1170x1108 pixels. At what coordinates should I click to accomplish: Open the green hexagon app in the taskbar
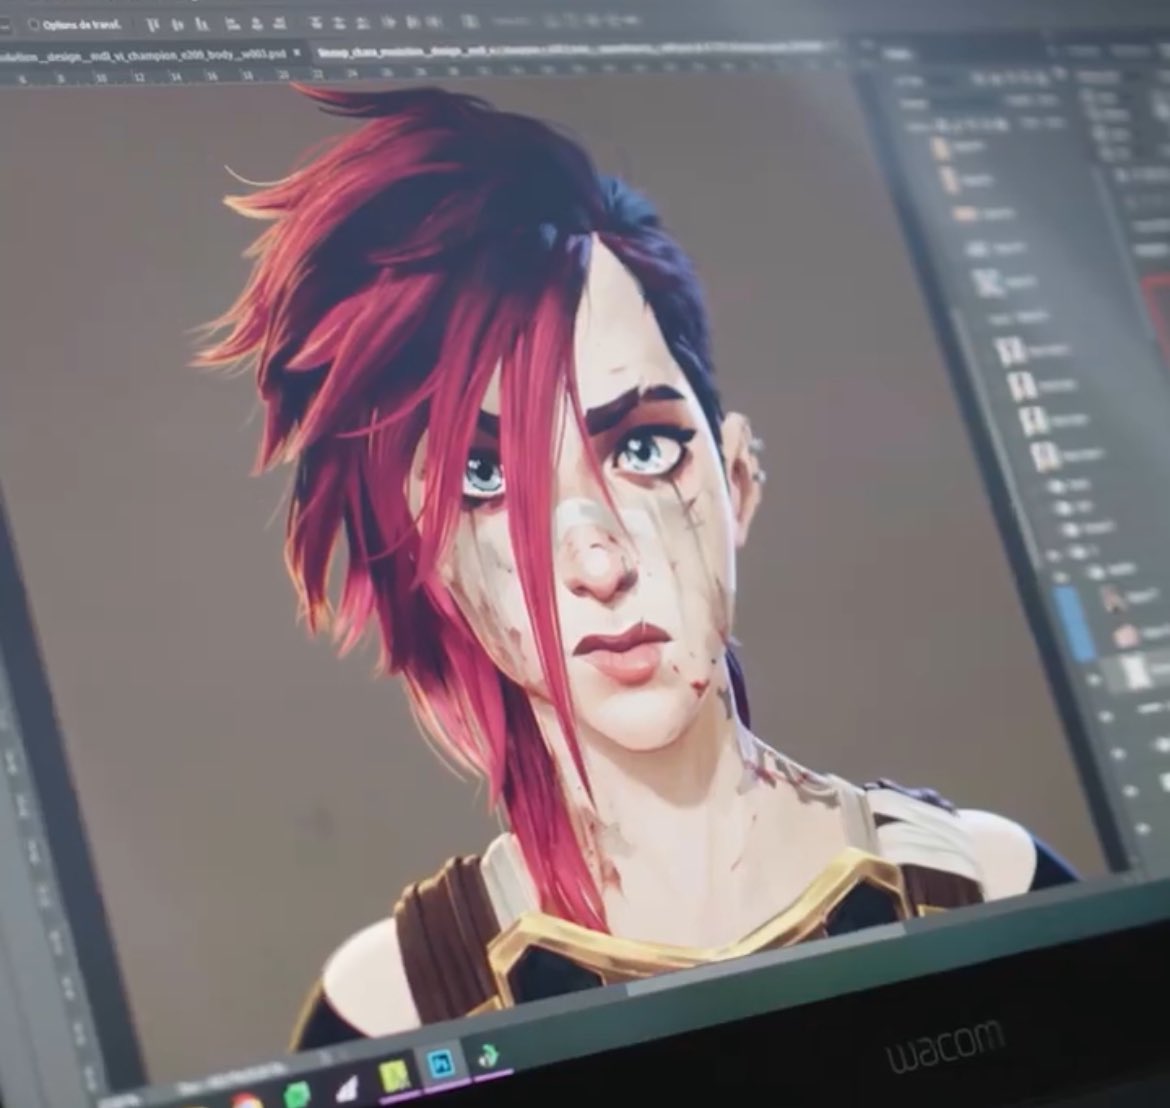297,1095
